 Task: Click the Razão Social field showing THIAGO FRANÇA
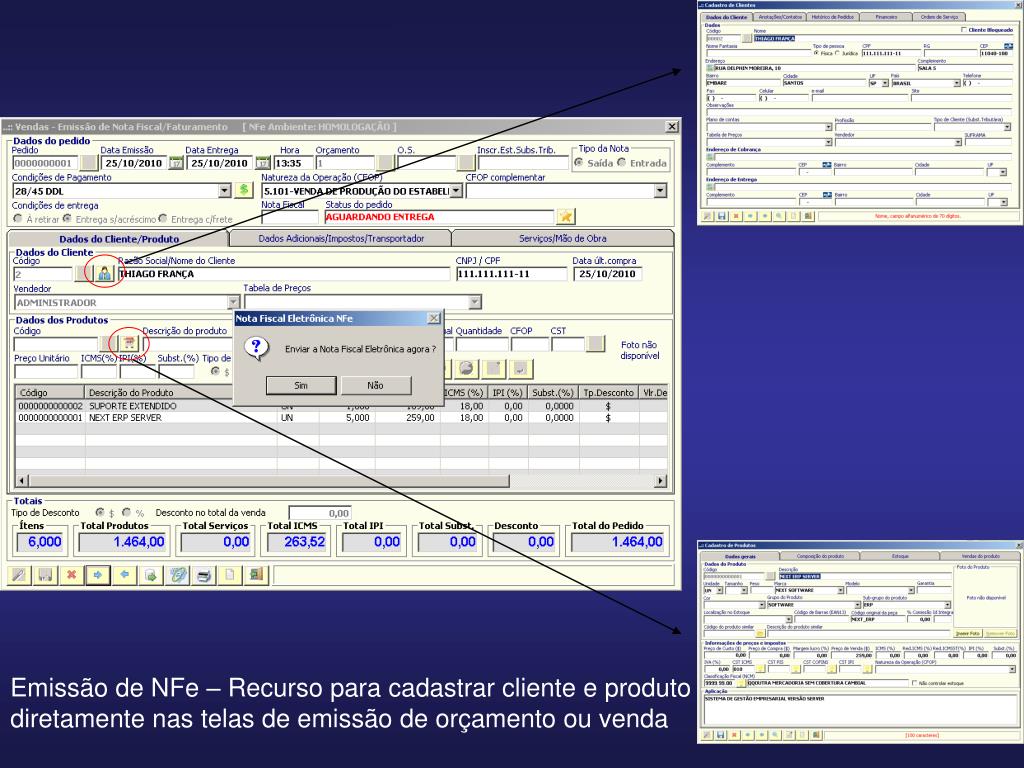click(284, 274)
